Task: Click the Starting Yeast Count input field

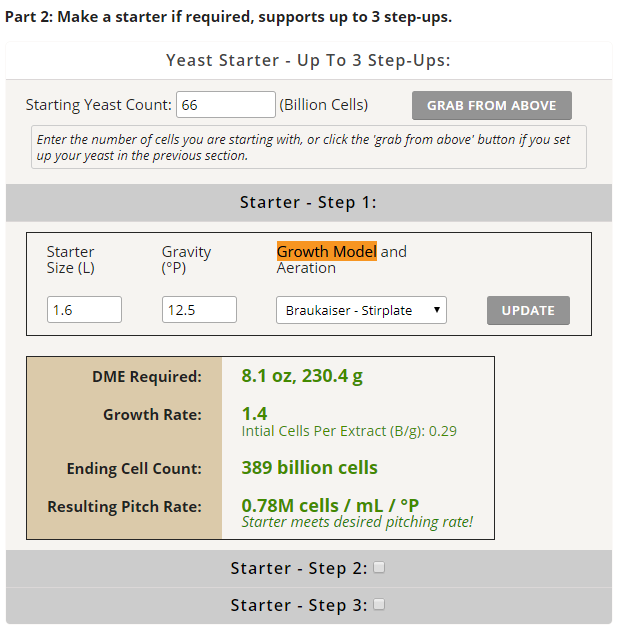Action: (225, 105)
